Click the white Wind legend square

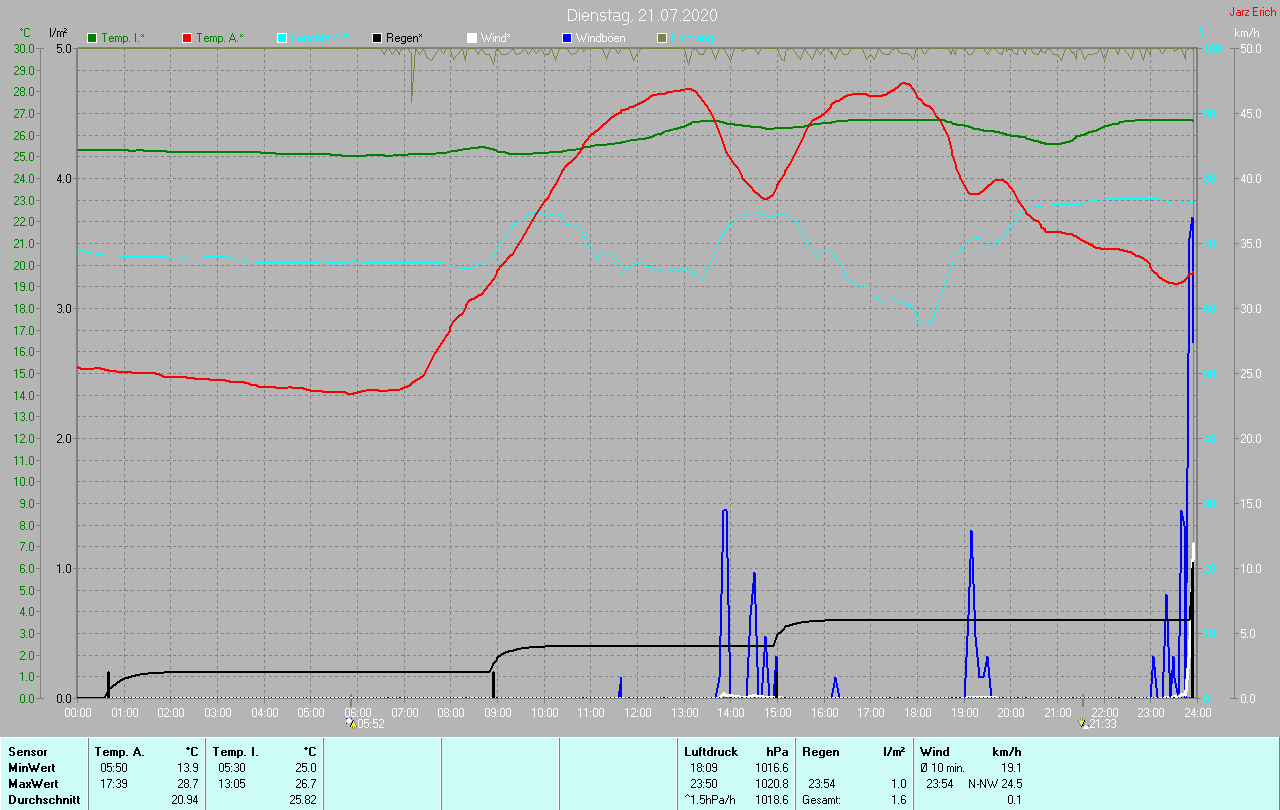(x=472, y=38)
